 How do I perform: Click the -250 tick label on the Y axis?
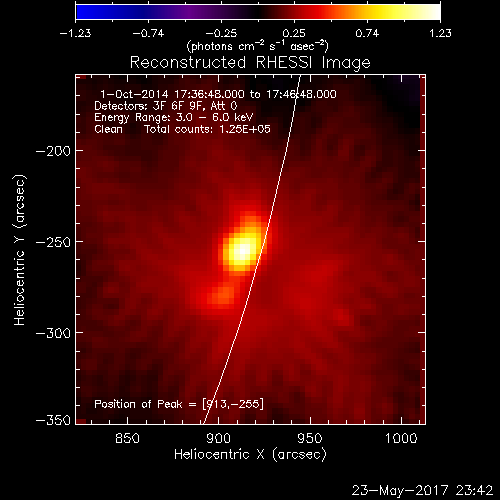tap(53, 242)
